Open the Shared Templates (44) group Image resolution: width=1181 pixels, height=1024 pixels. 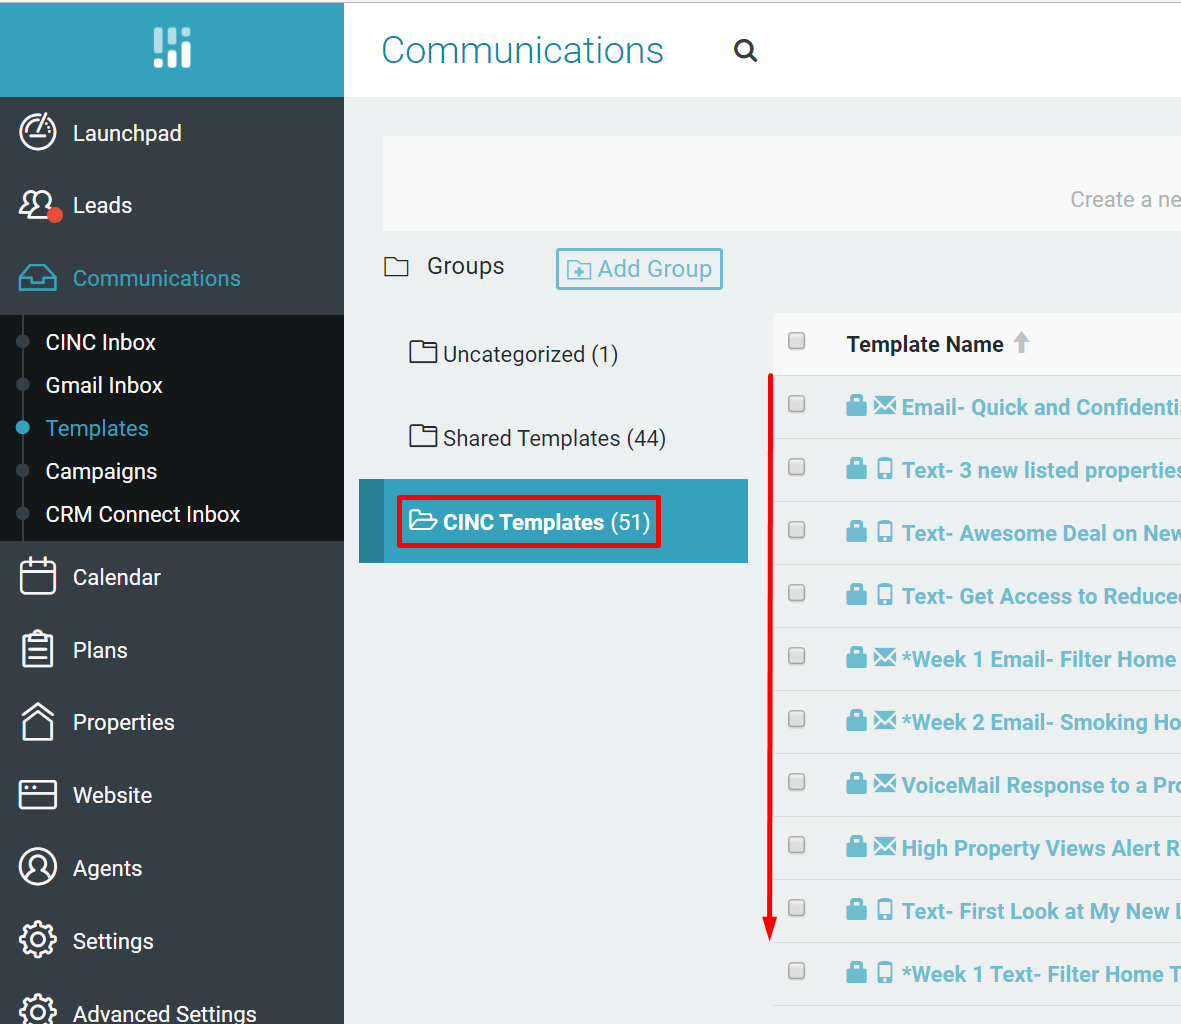point(554,438)
